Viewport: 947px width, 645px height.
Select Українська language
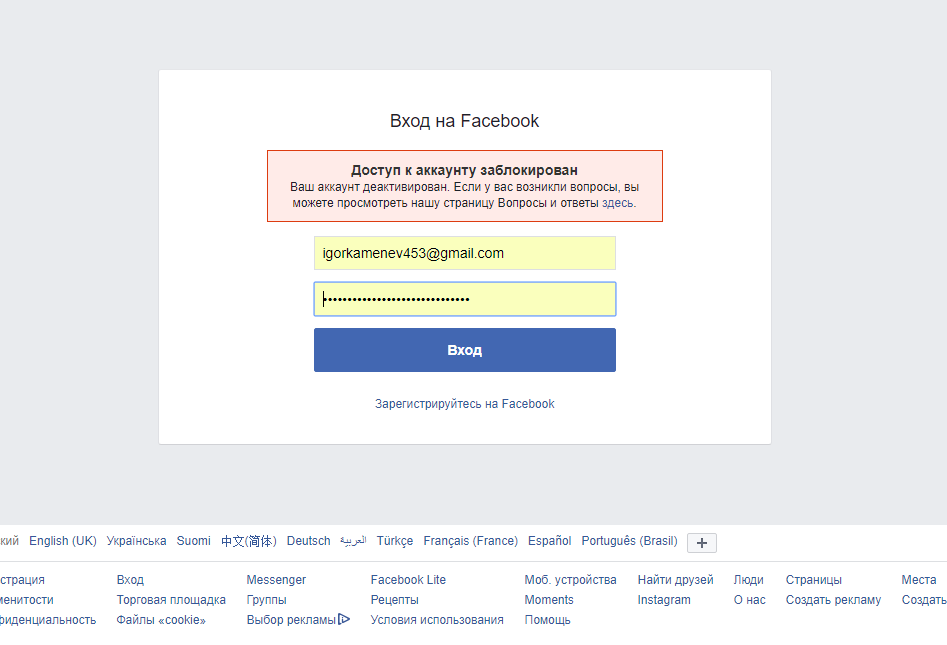[x=136, y=541]
